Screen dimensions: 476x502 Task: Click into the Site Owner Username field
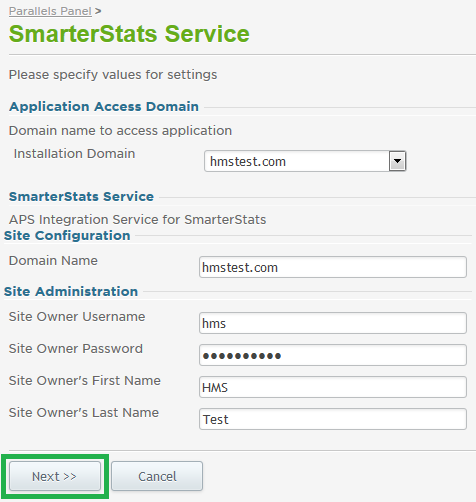pos(333,323)
